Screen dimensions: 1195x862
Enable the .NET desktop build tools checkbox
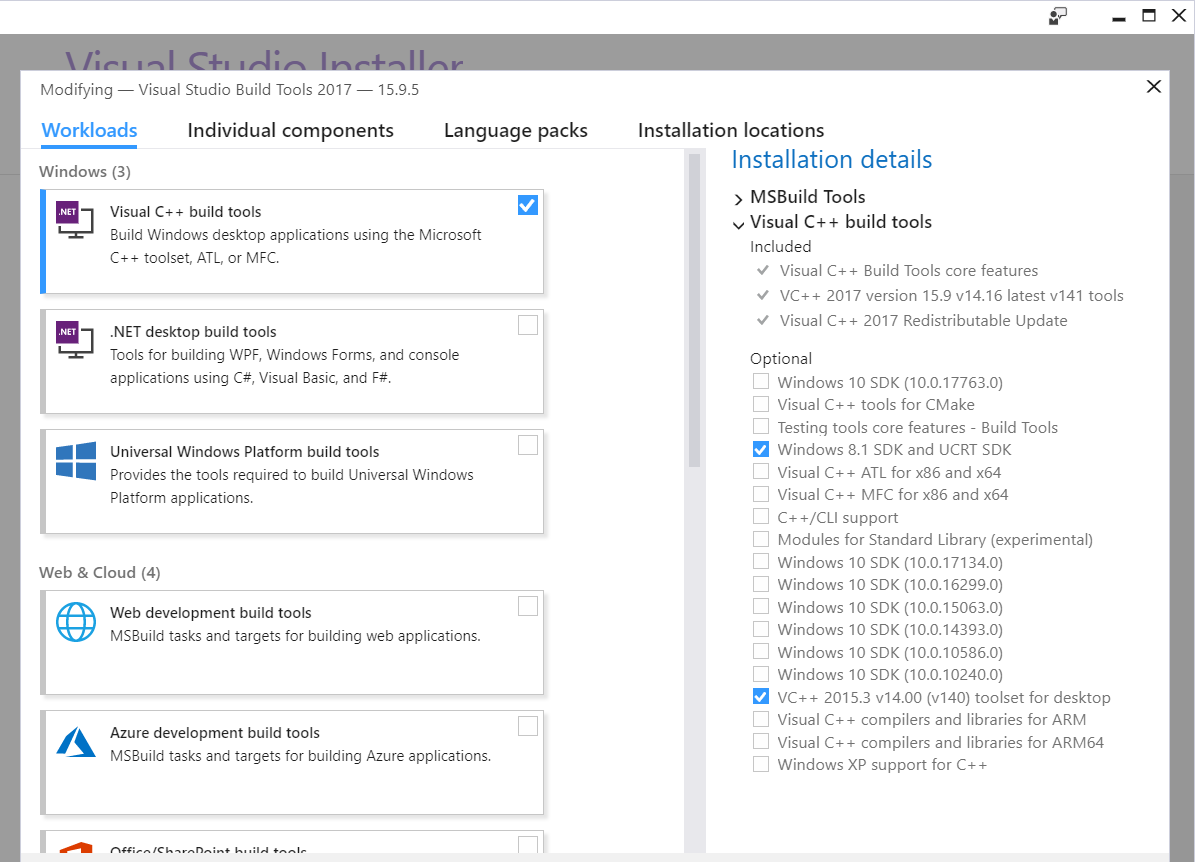pos(528,325)
